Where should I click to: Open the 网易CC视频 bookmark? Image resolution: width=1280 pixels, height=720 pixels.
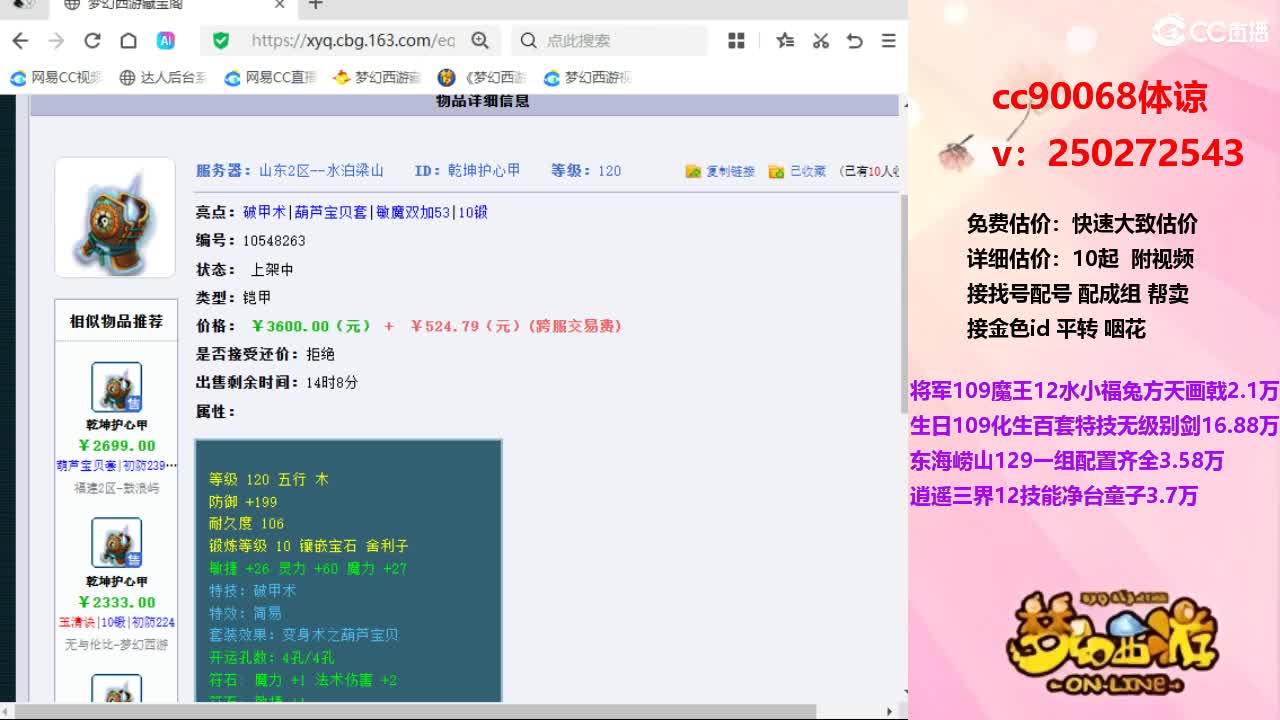56,78
